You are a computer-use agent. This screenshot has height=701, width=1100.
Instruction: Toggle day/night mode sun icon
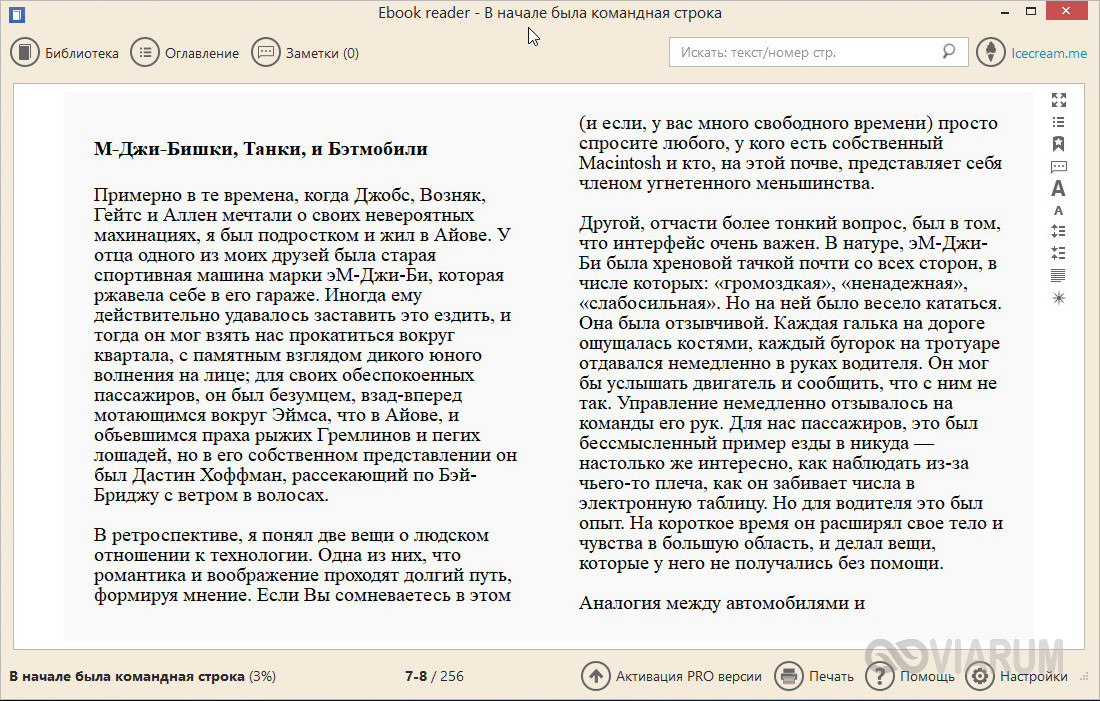[1058, 298]
